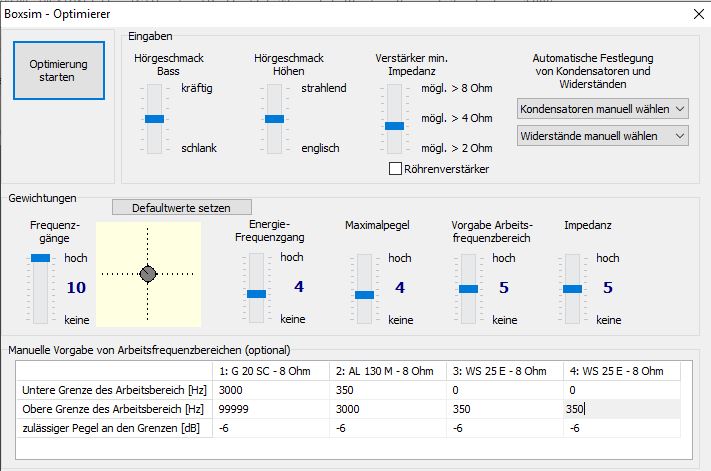Enable the Röhrenverstärker checkbox
Viewport: 711px width, 471px height.
click(x=395, y=169)
